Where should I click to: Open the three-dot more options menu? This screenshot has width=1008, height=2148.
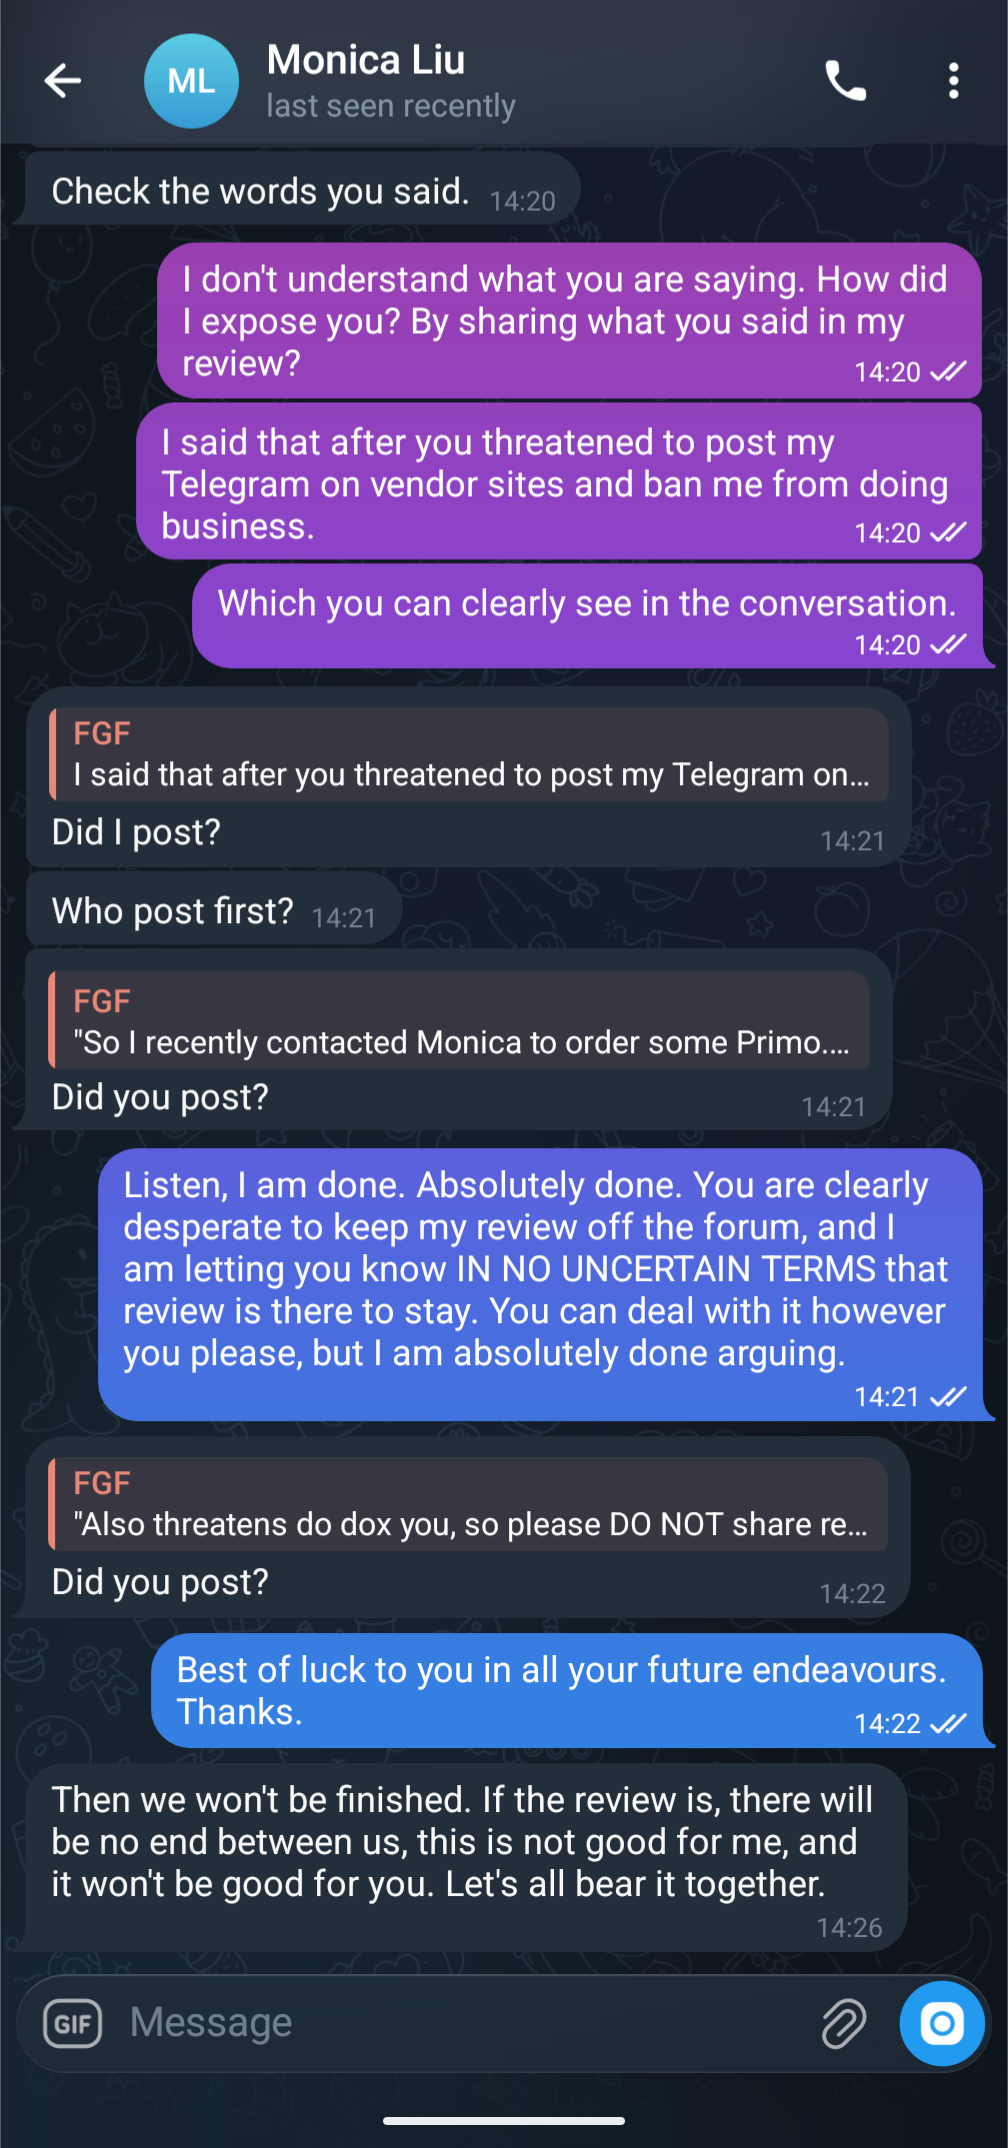pyautogui.click(x=953, y=81)
